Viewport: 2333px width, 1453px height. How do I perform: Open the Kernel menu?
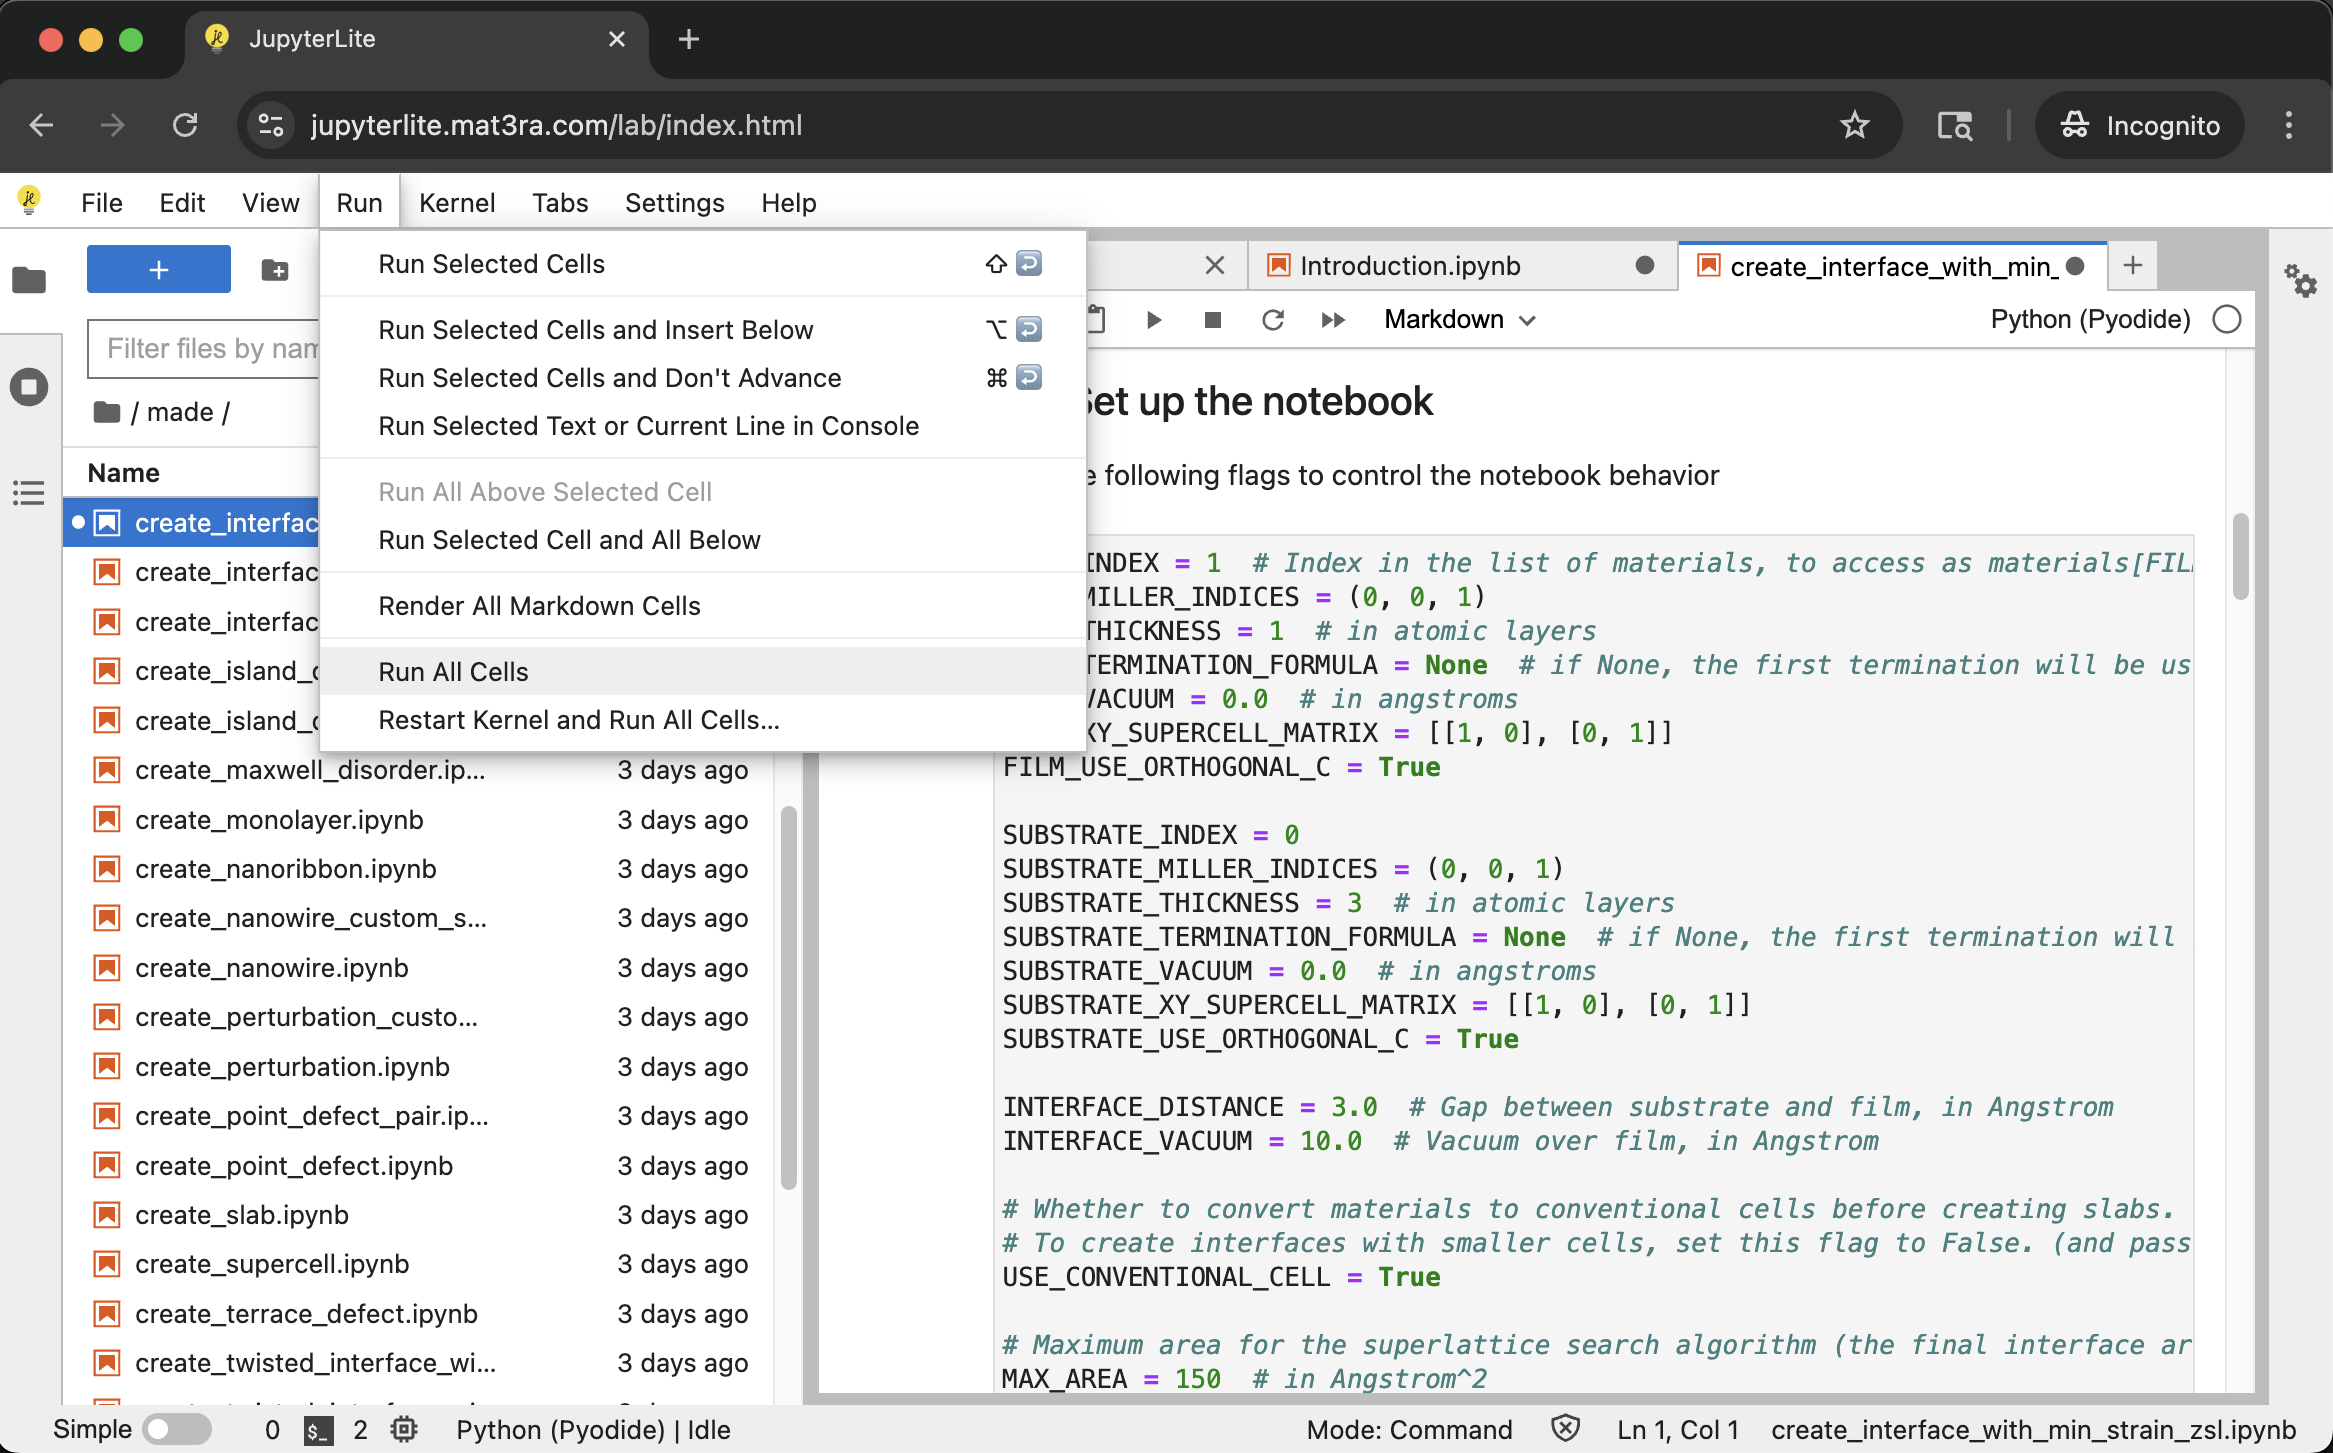click(x=456, y=203)
